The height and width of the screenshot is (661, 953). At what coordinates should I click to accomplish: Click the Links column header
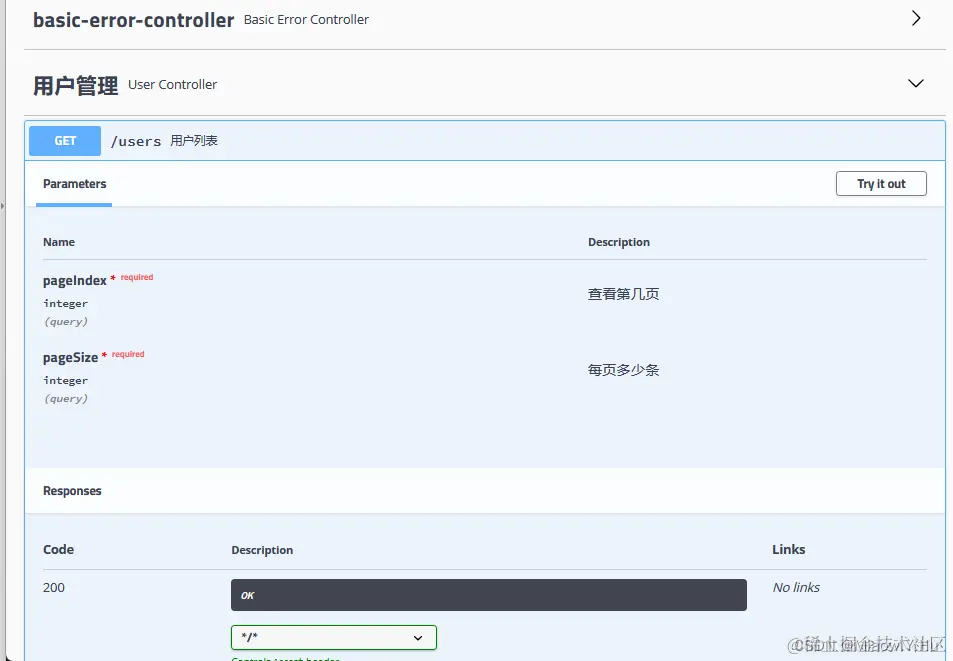788,549
